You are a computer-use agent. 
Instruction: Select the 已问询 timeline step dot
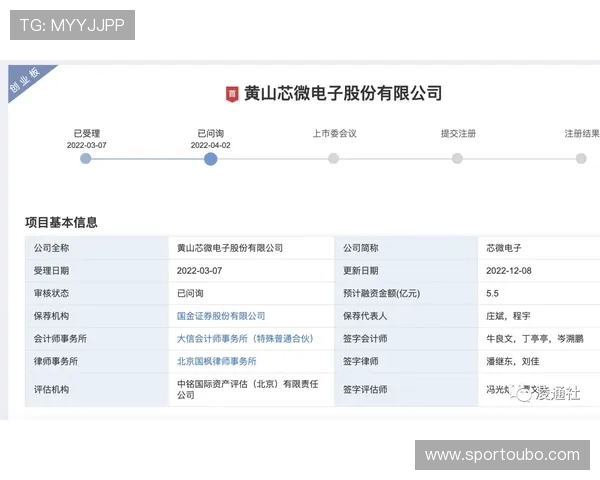click(210, 159)
